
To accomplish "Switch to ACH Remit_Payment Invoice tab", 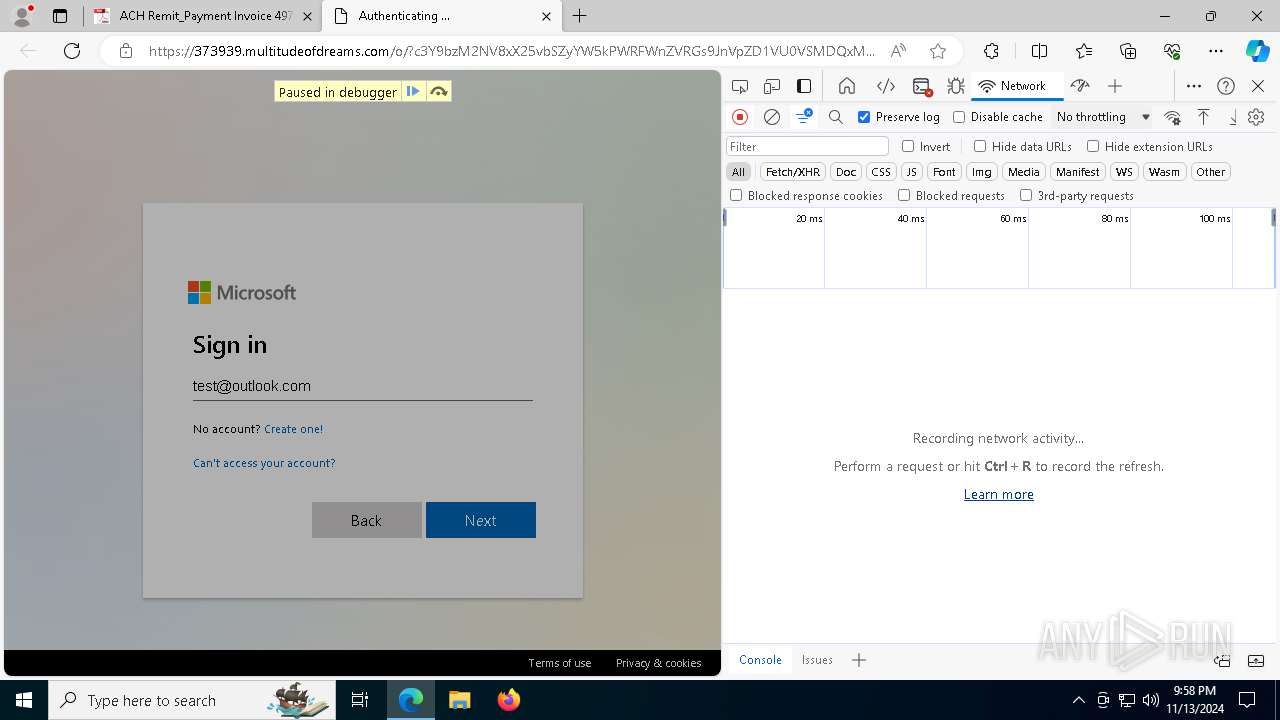I will [201, 16].
